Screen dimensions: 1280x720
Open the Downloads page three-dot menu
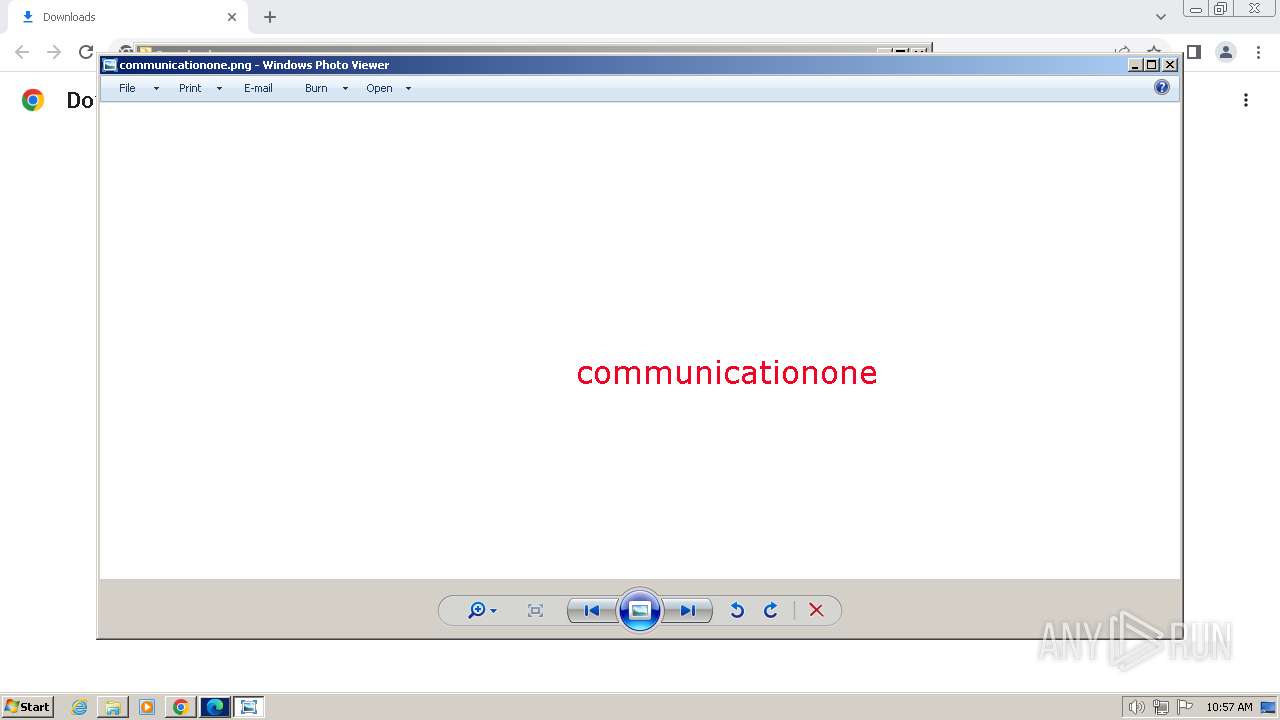click(x=1246, y=100)
